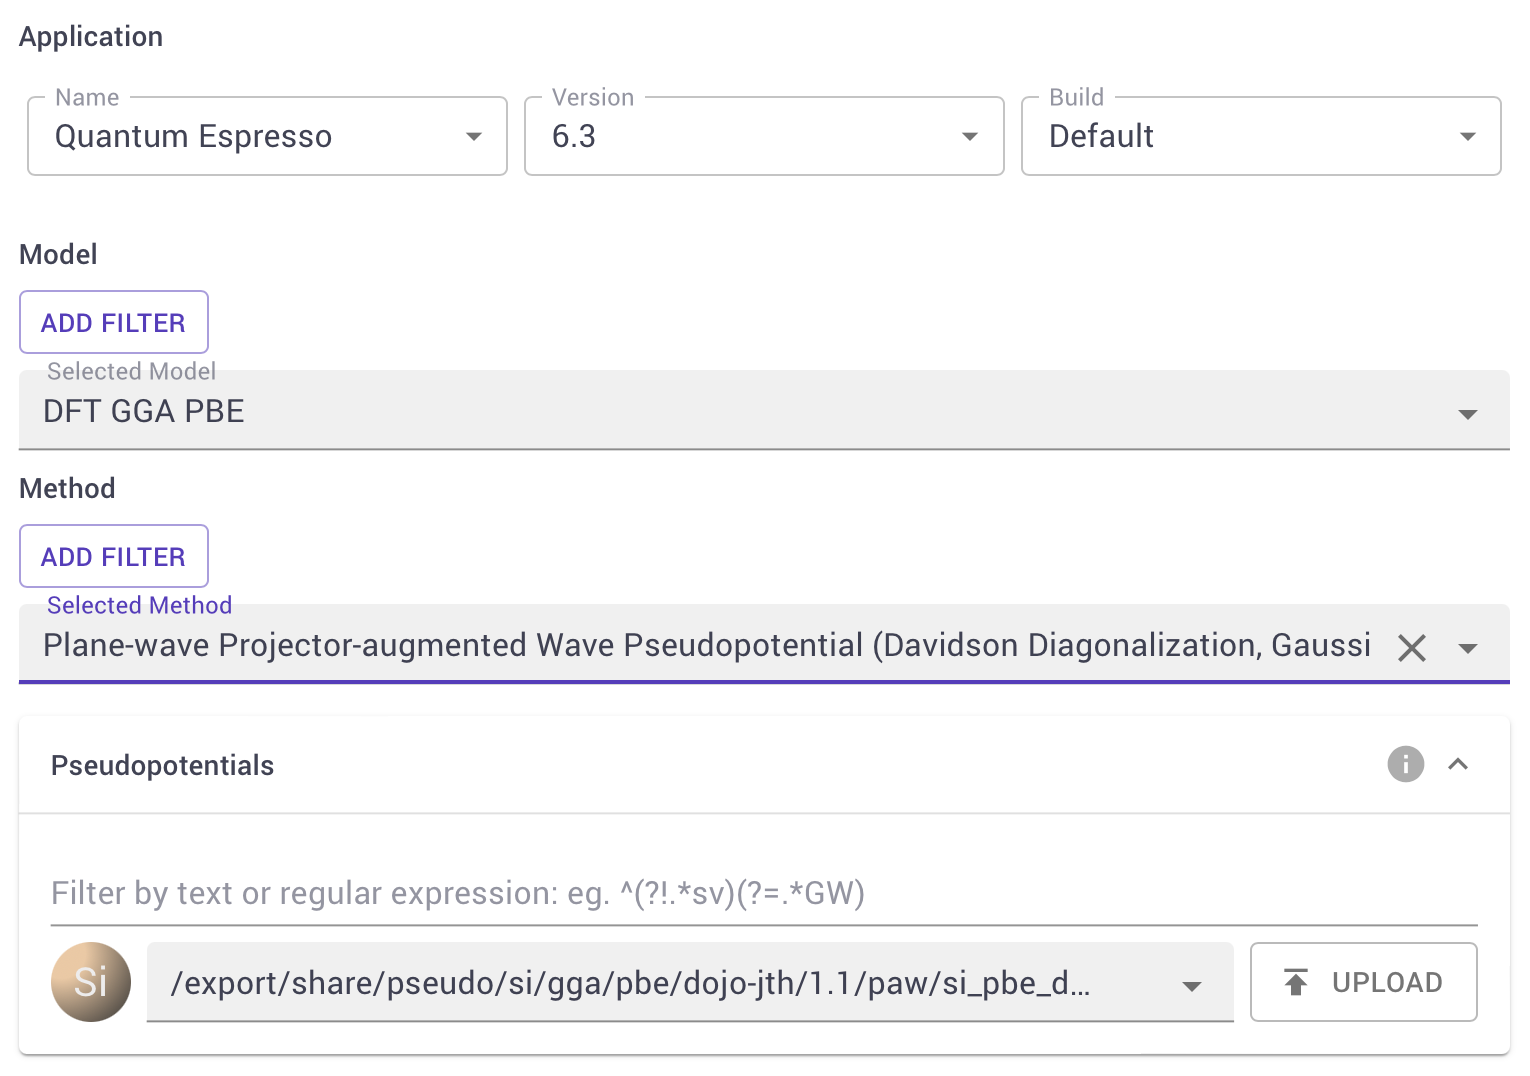Click the Pseudopotentials header title
Image resolution: width=1530 pixels, height=1076 pixels.
[163, 765]
